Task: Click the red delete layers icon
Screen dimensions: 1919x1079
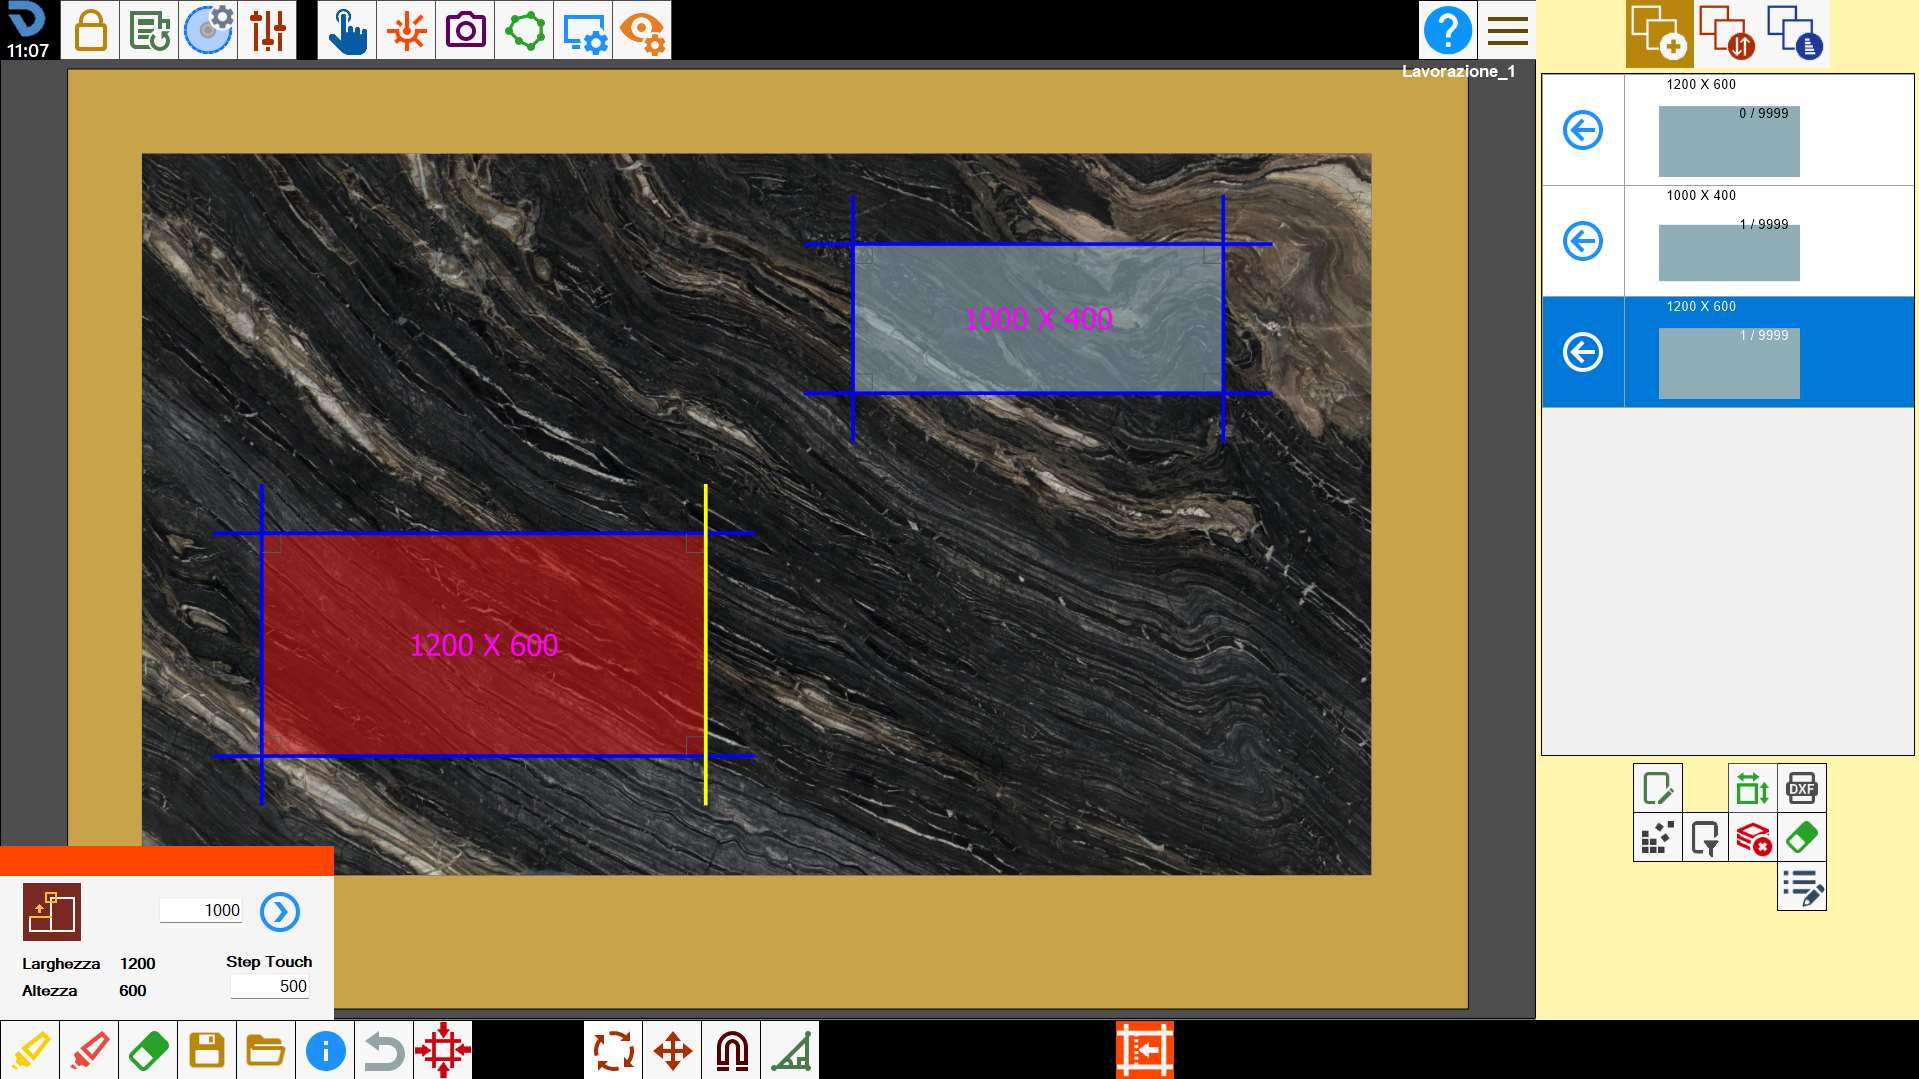Action: pos(1753,837)
